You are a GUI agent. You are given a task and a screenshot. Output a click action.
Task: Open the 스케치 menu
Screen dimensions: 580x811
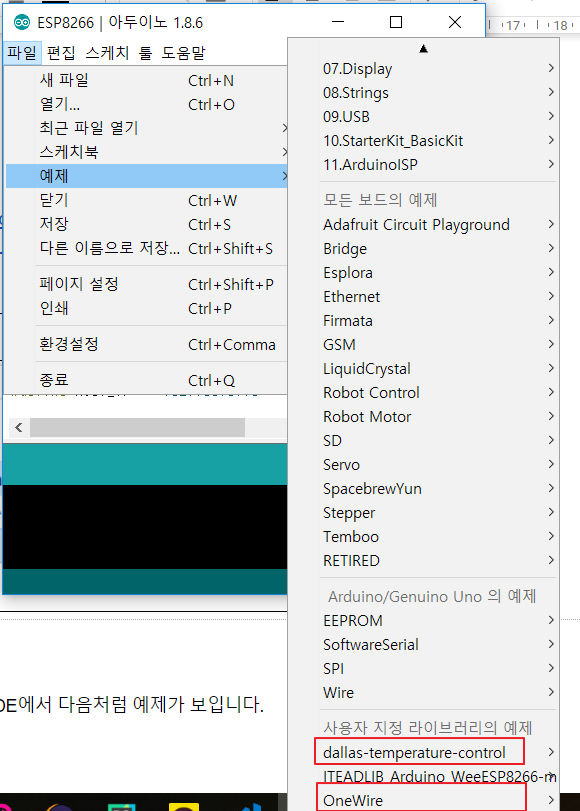click(107, 52)
